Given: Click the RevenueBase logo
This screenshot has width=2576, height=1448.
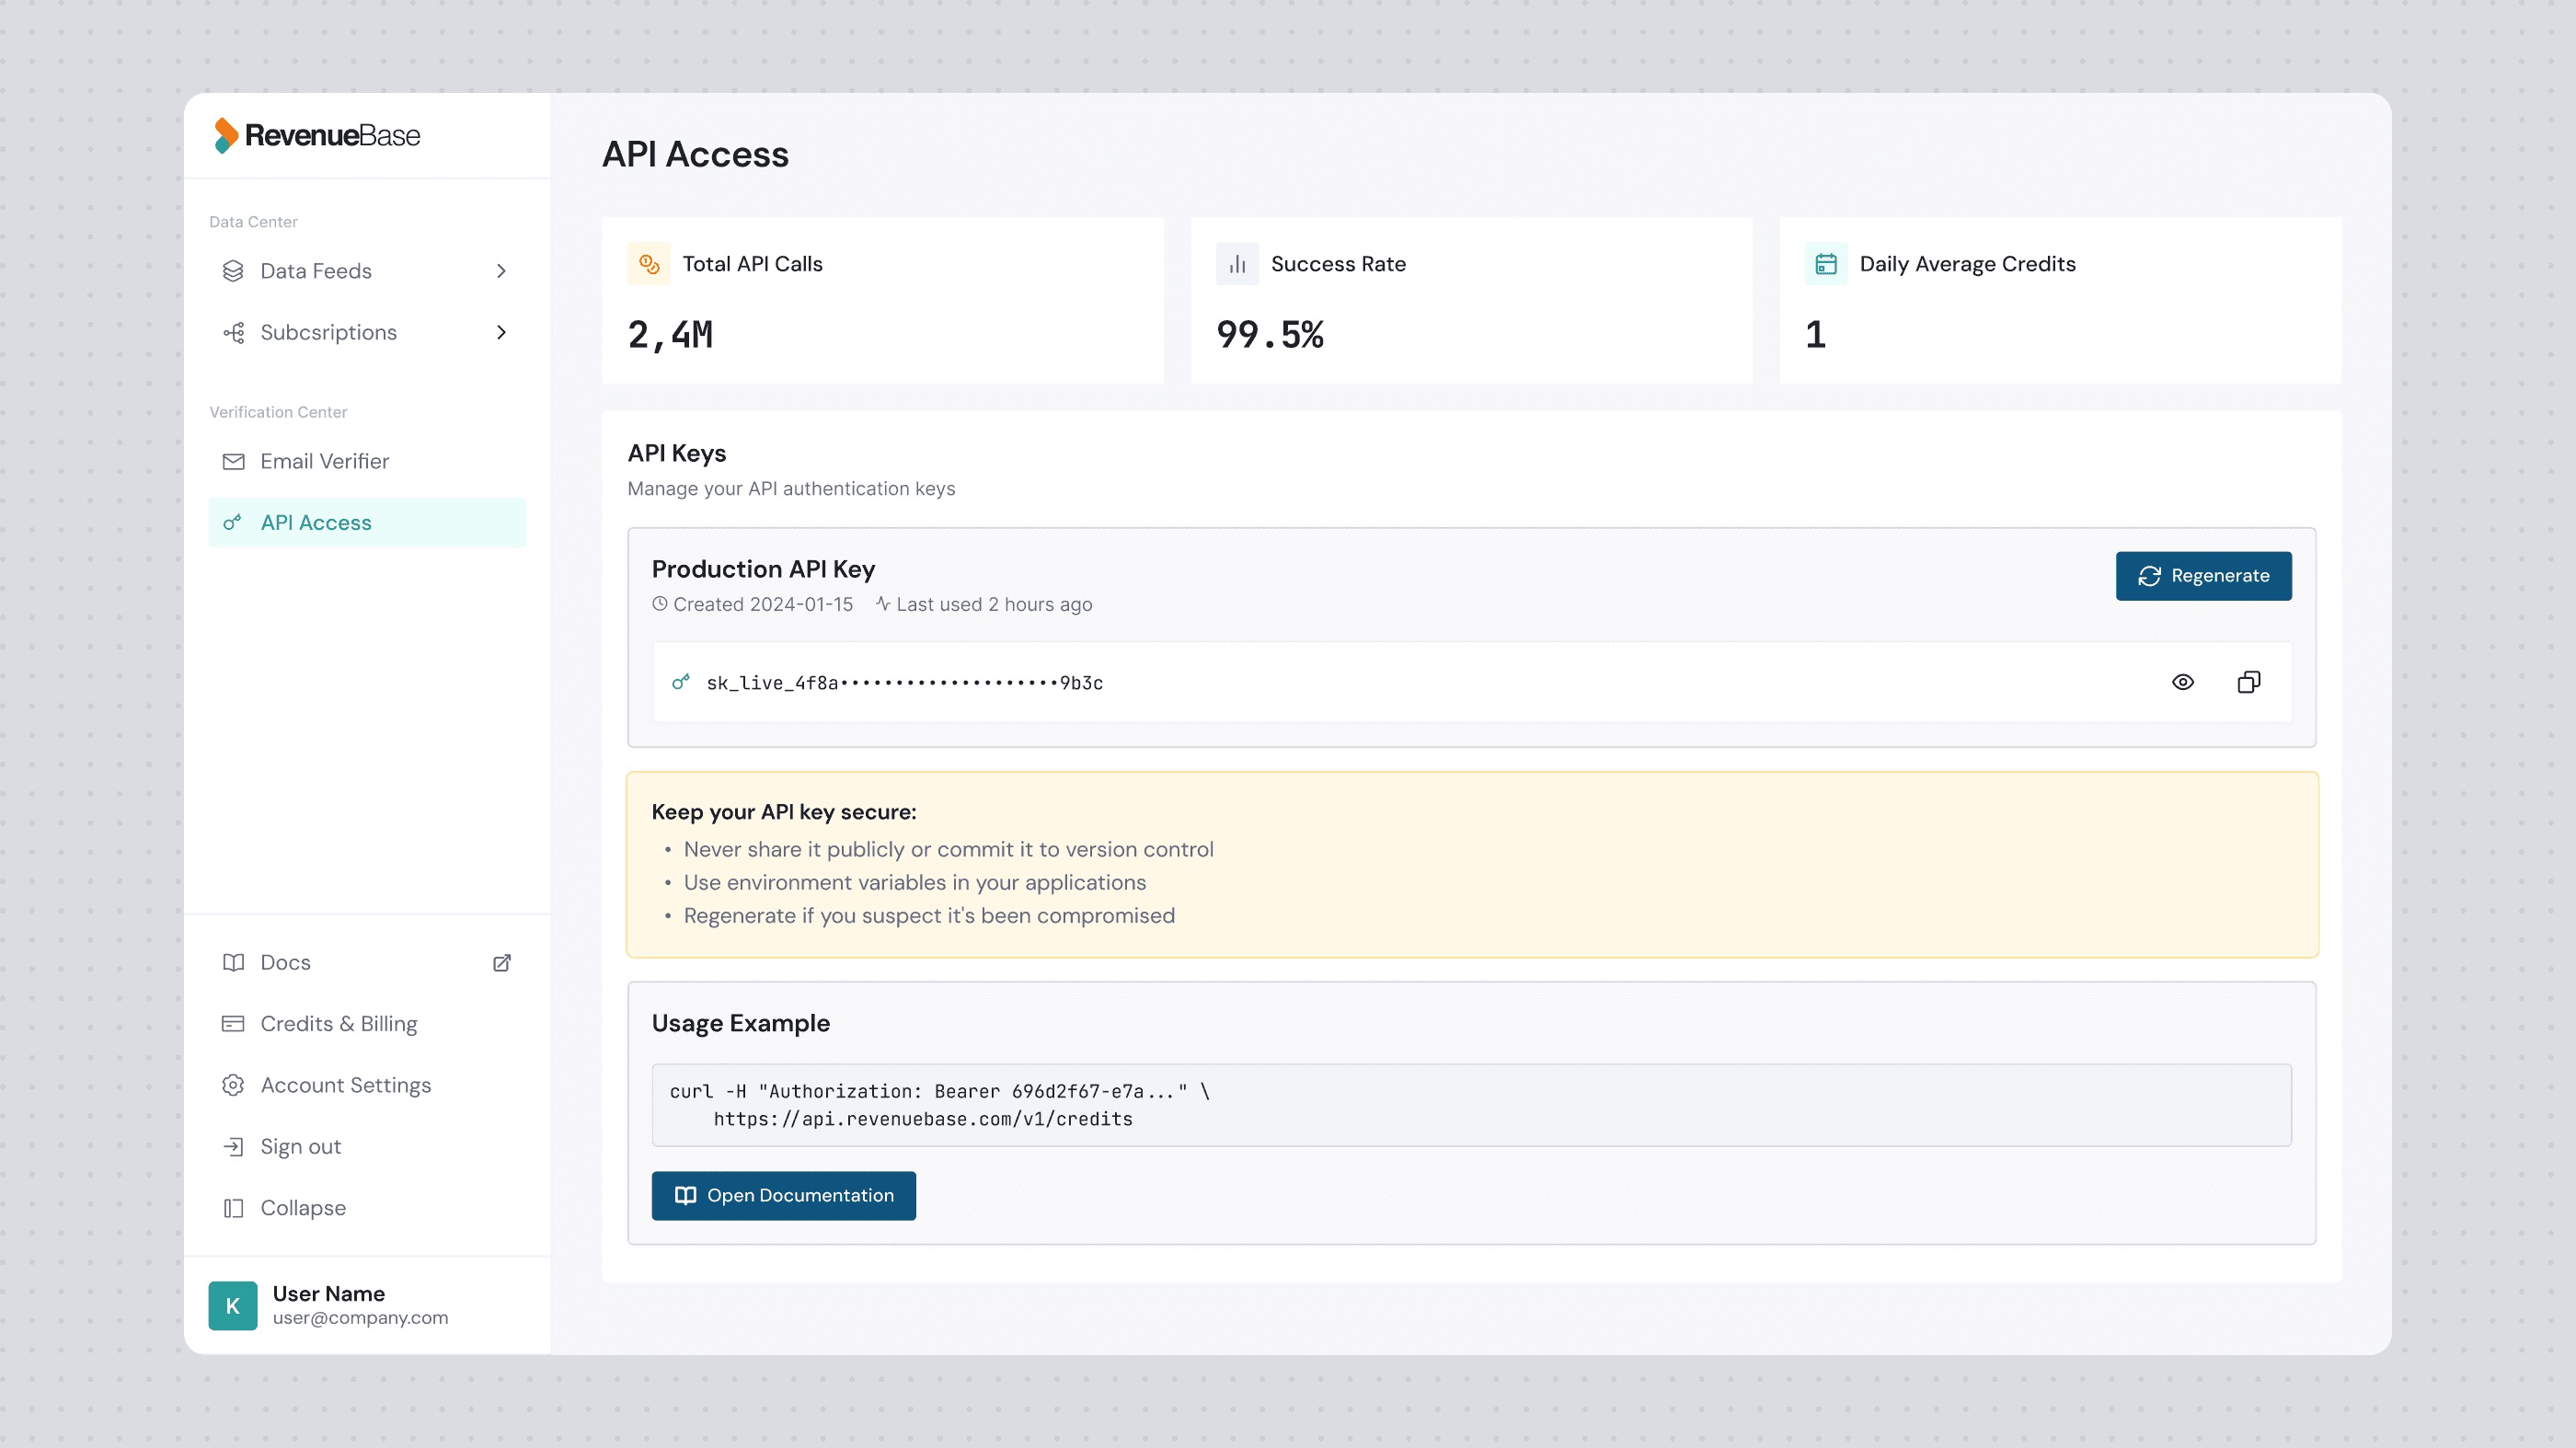Looking at the screenshot, I should point(317,135).
